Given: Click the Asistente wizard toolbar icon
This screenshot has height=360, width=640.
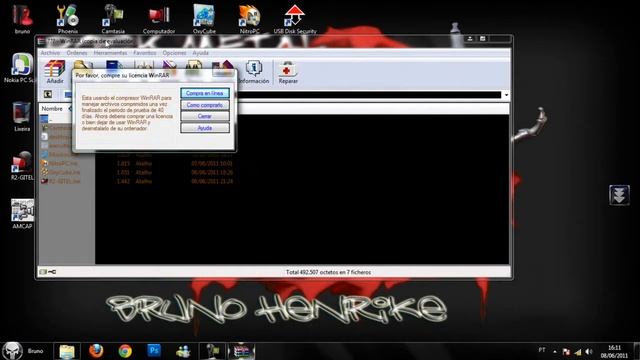Looking at the screenshot, I should point(222,66).
